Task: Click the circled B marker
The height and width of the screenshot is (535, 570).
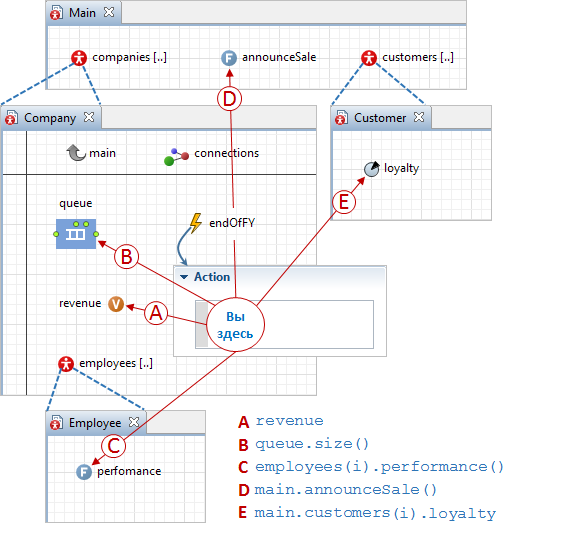Action: [x=127, y=257]
